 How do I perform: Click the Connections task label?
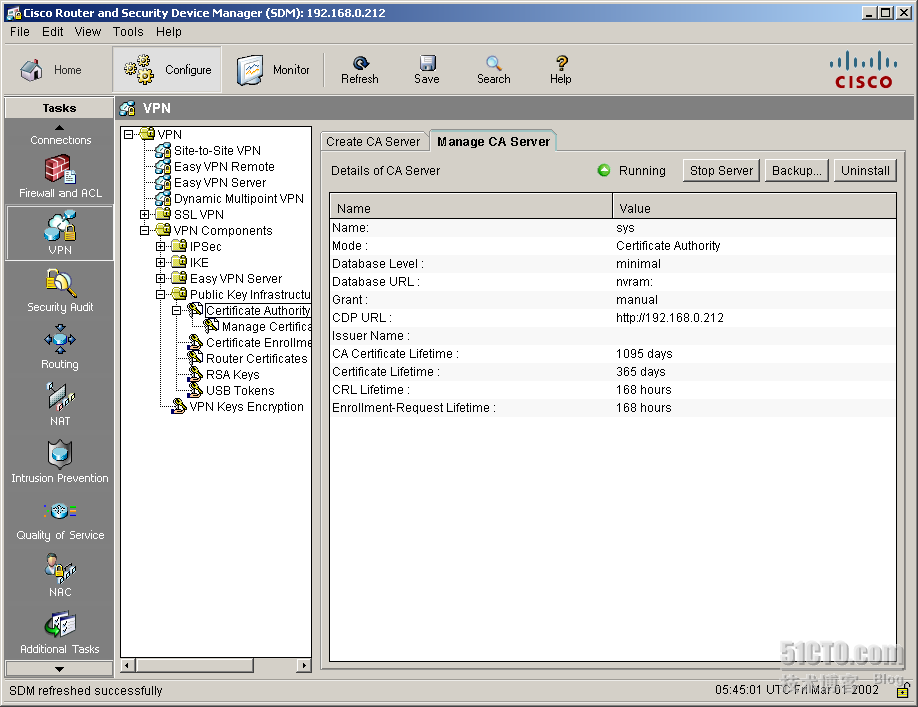(61, 140)
